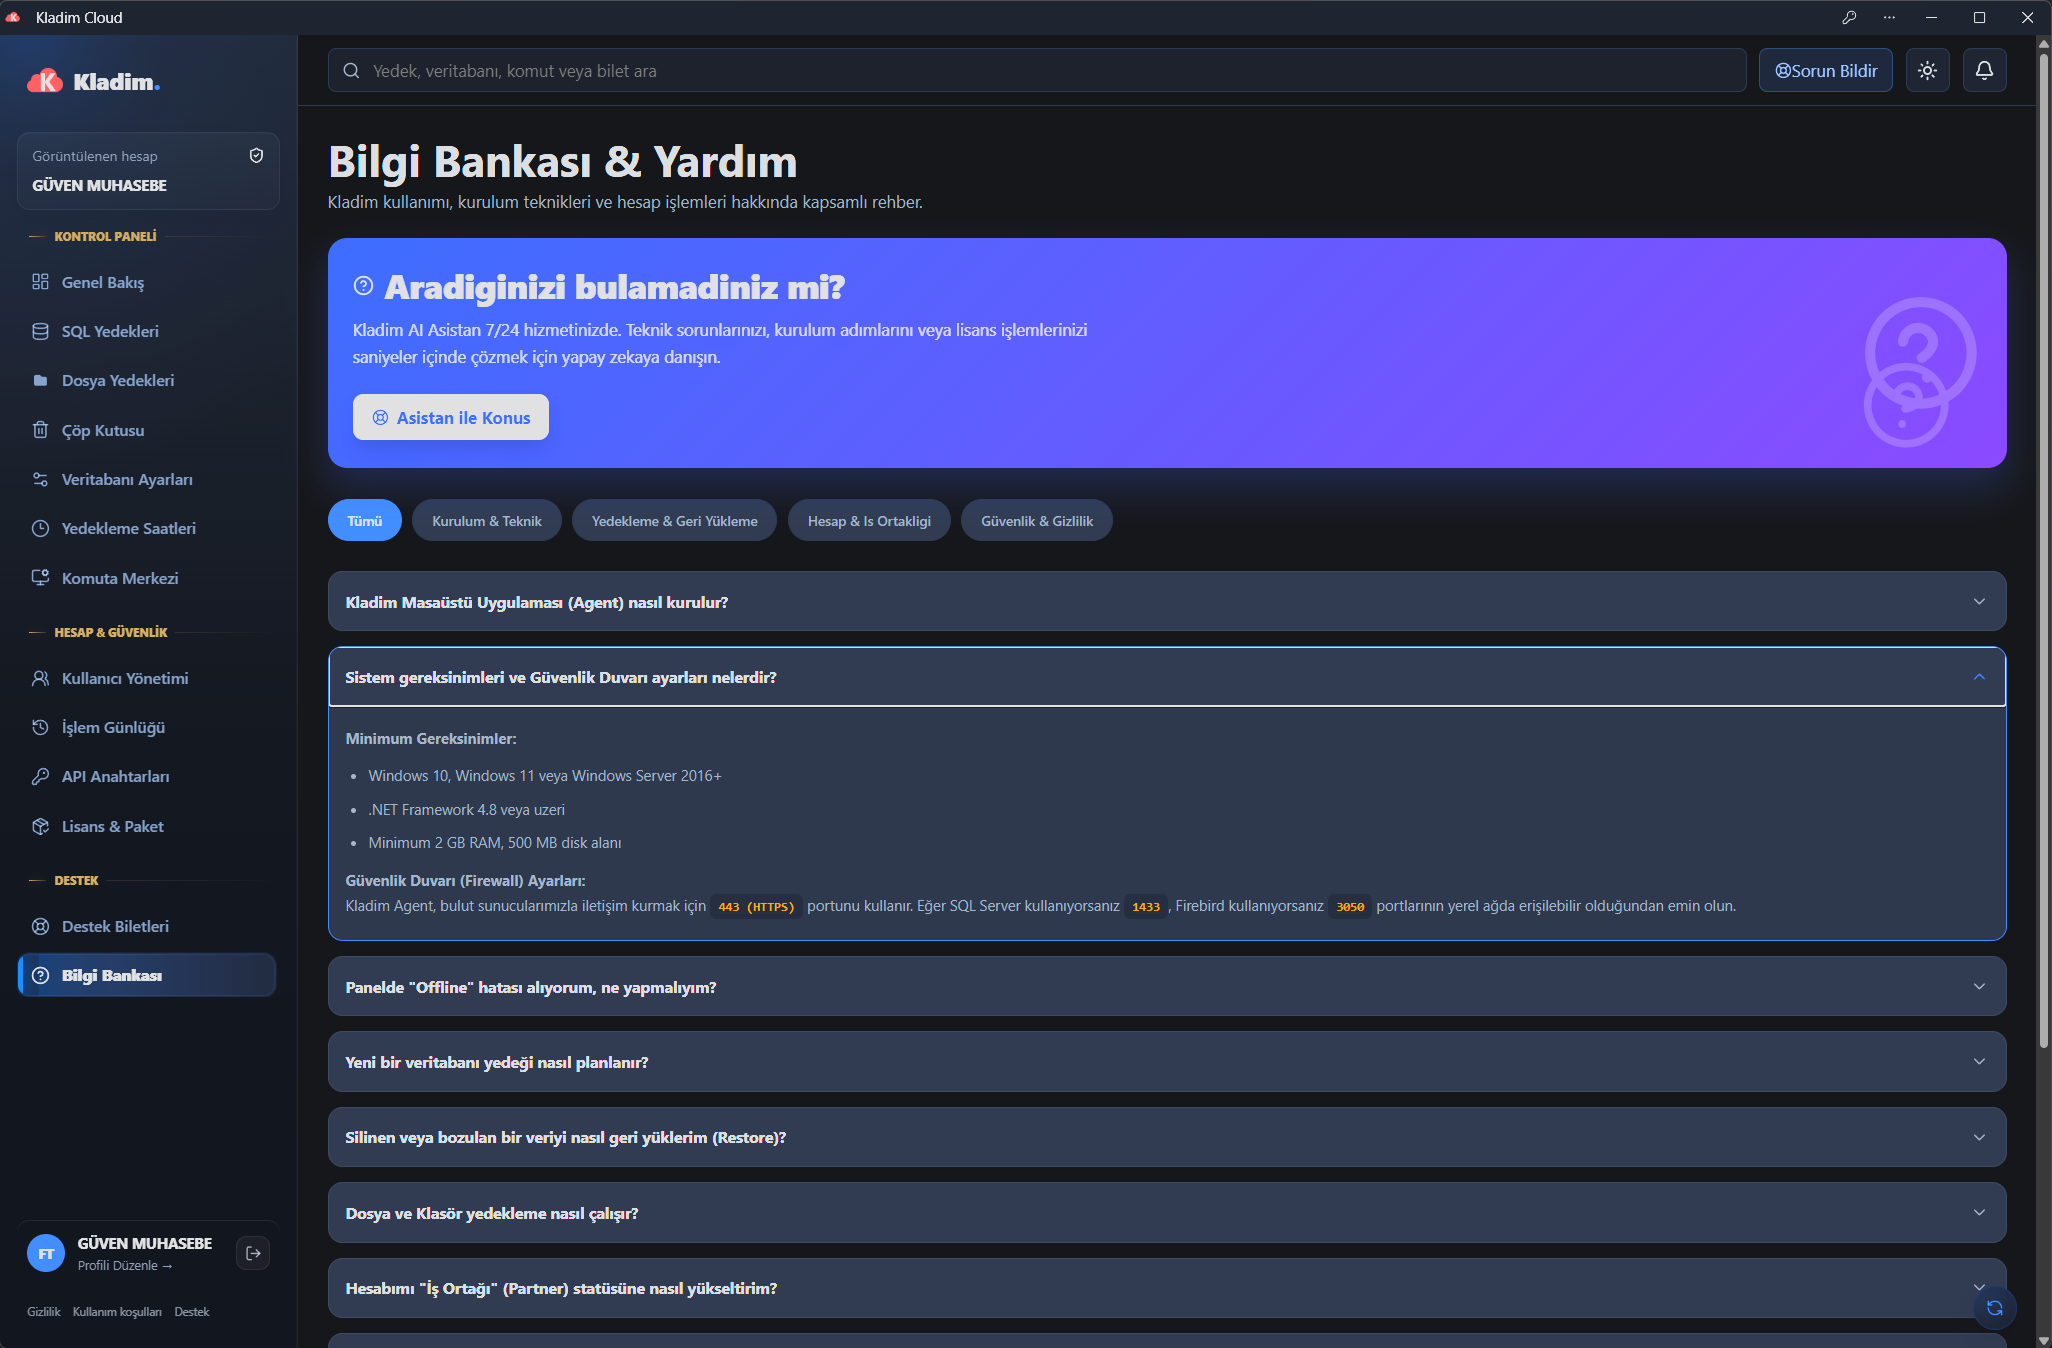Click the Dosya Yedekleri folder icon
Image resolution: width=2052 pixels, height=1348 pixels.
click(x=40, y=380)
